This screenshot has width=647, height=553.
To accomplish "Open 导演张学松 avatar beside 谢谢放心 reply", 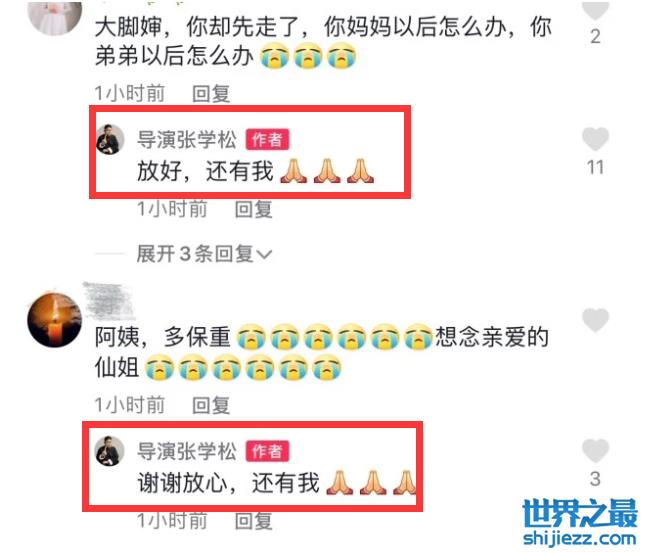I will [110, 451].
